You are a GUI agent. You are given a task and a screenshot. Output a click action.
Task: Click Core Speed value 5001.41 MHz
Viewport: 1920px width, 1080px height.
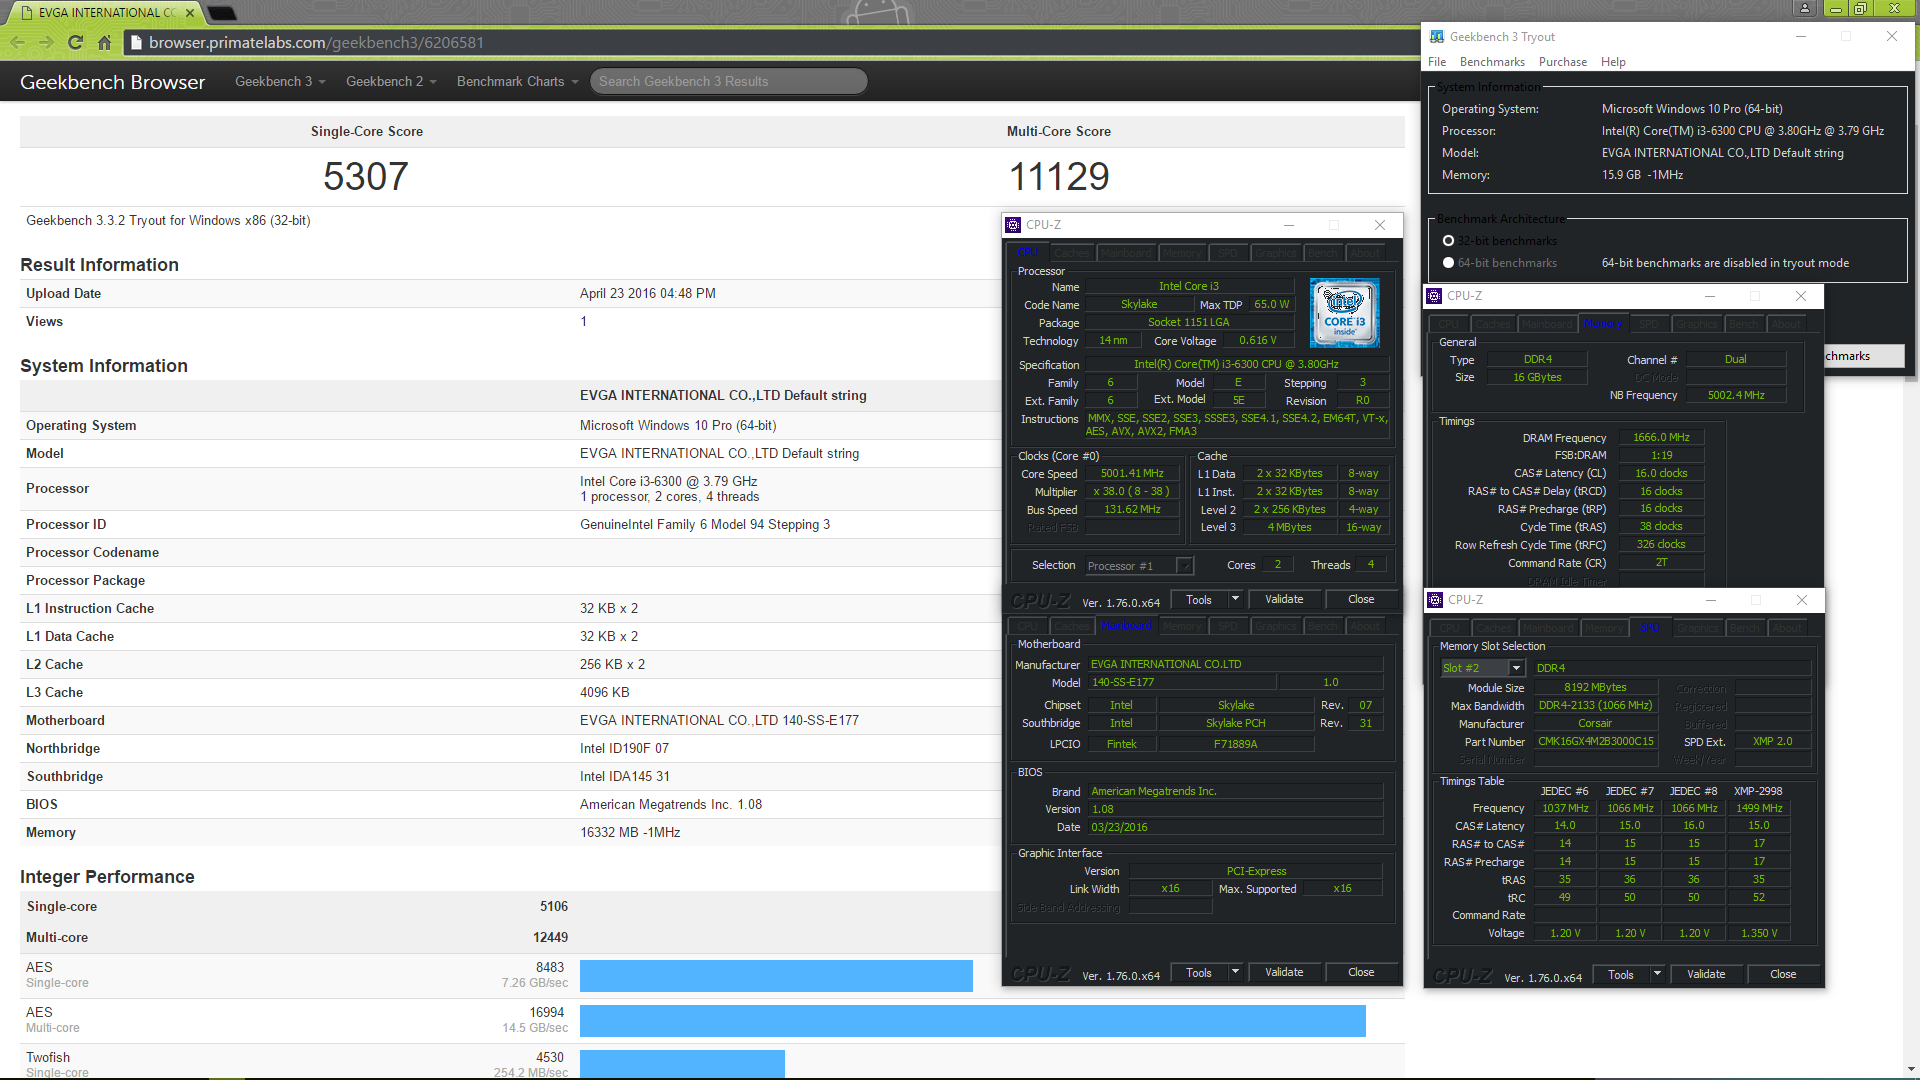(1132, 474)
